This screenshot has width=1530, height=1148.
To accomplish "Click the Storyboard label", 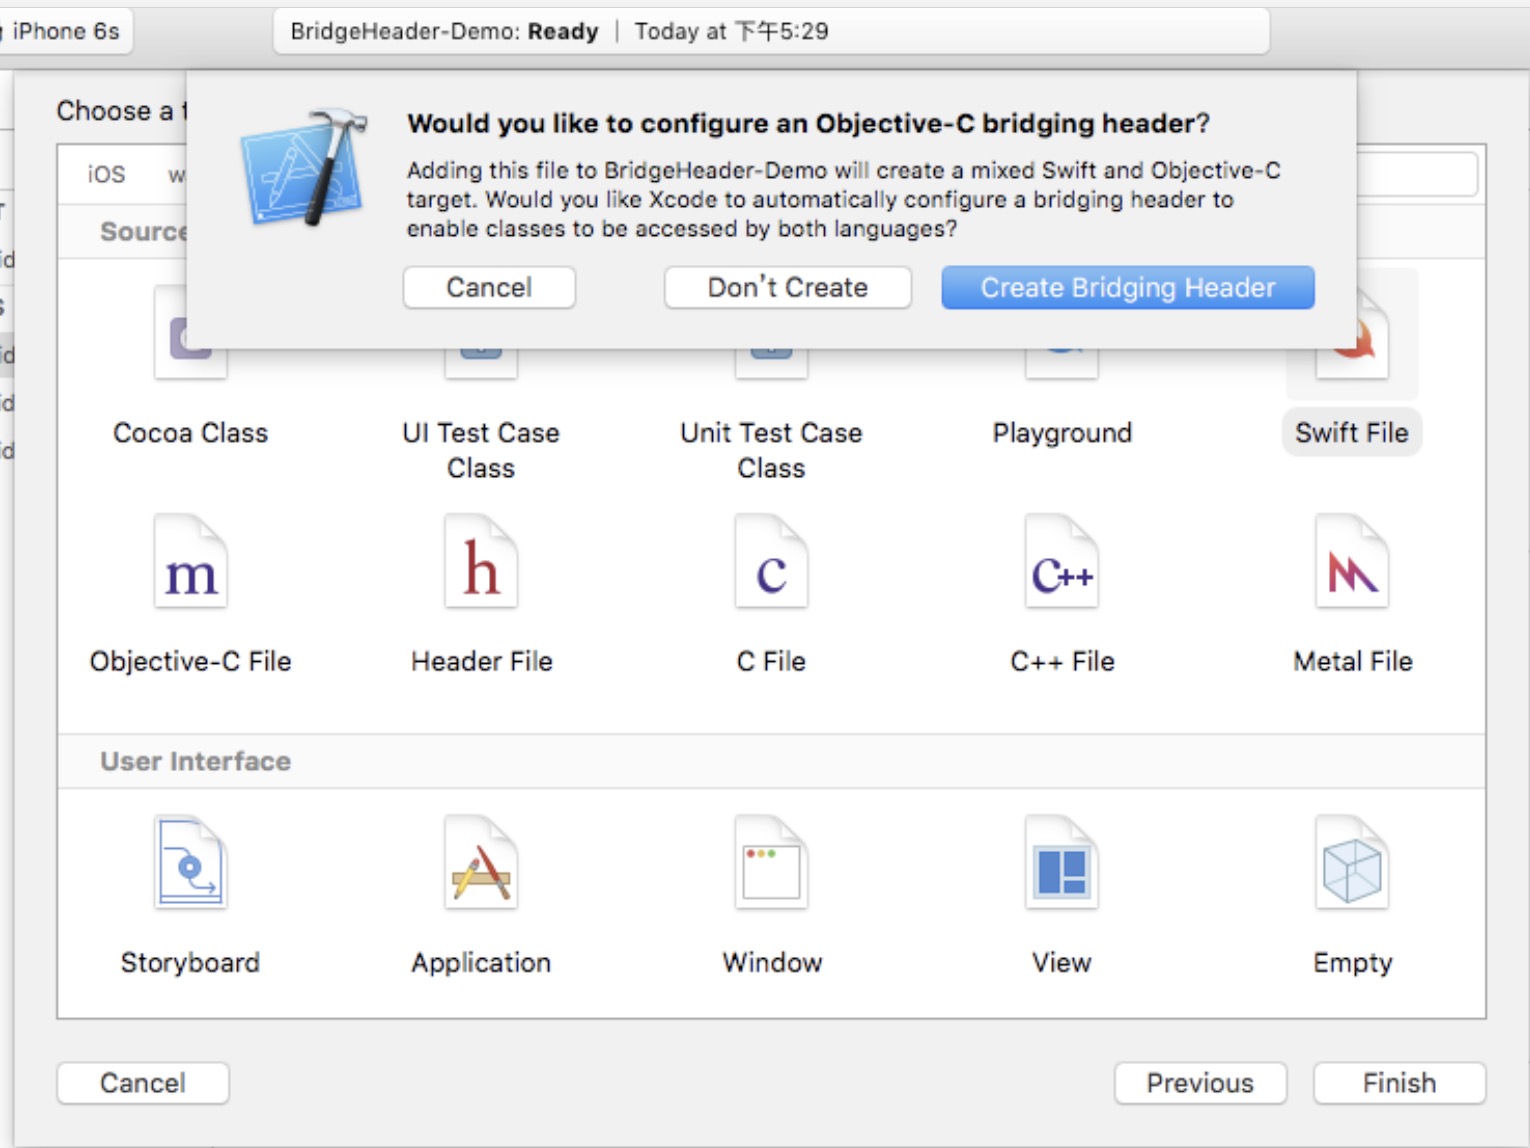I will [191, 962].
